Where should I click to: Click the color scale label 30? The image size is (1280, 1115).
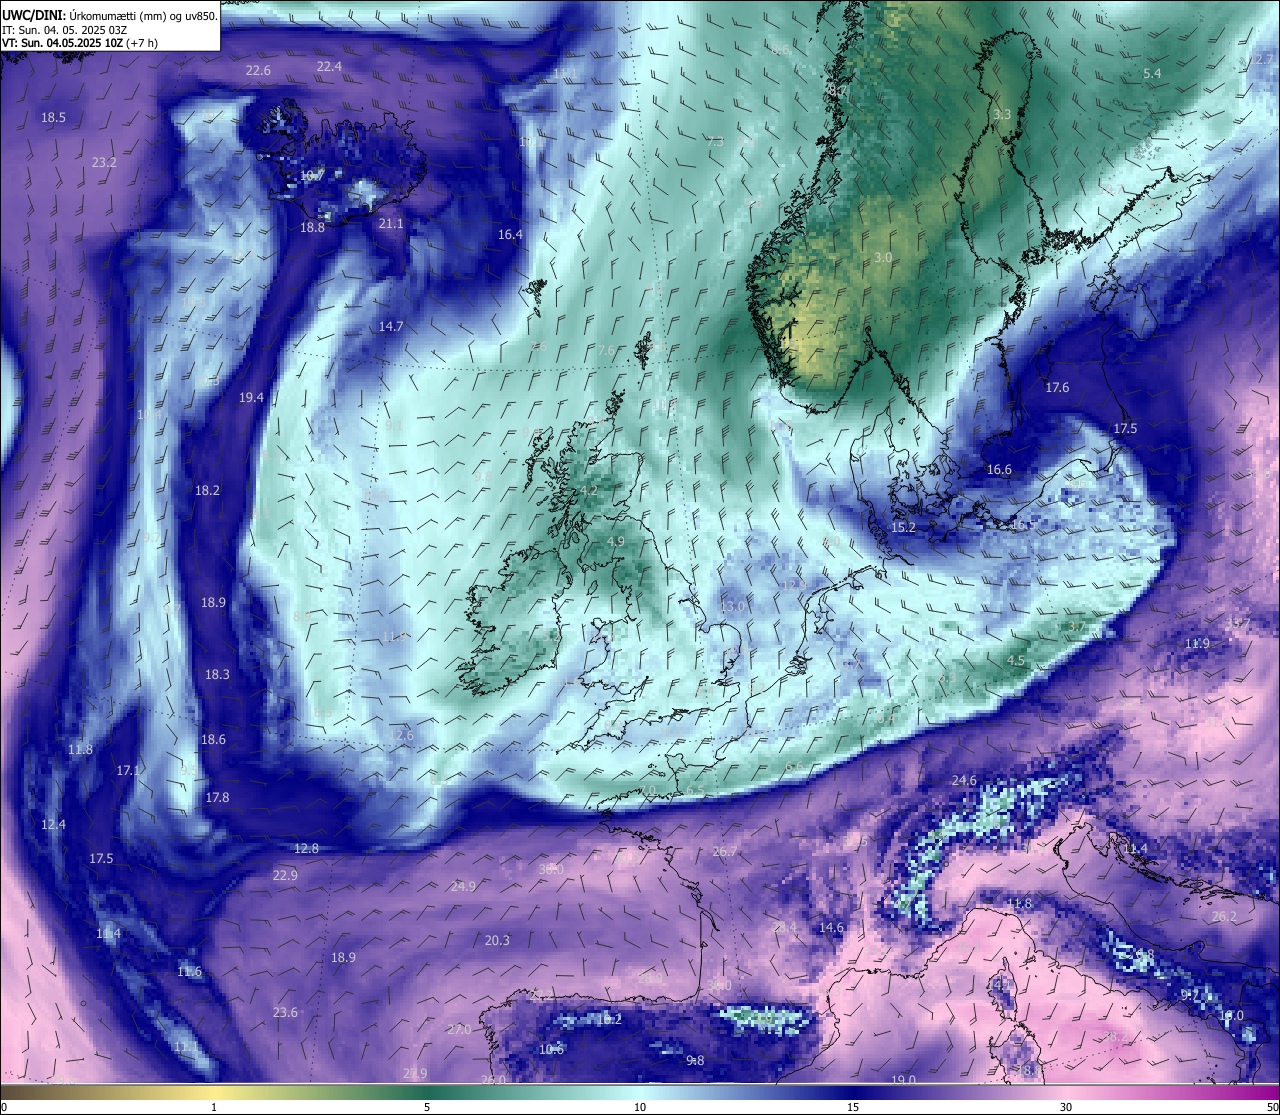click(x=1066, y=1107)
